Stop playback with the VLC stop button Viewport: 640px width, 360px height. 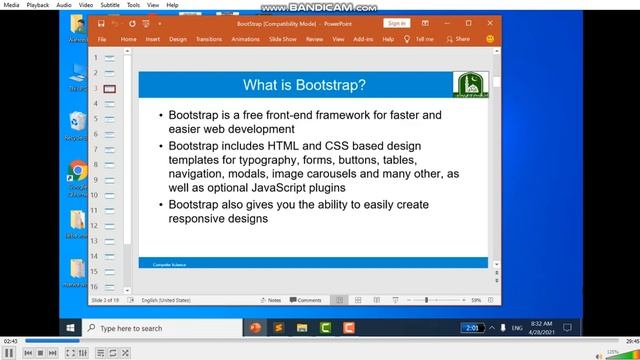tap(40, 353)
